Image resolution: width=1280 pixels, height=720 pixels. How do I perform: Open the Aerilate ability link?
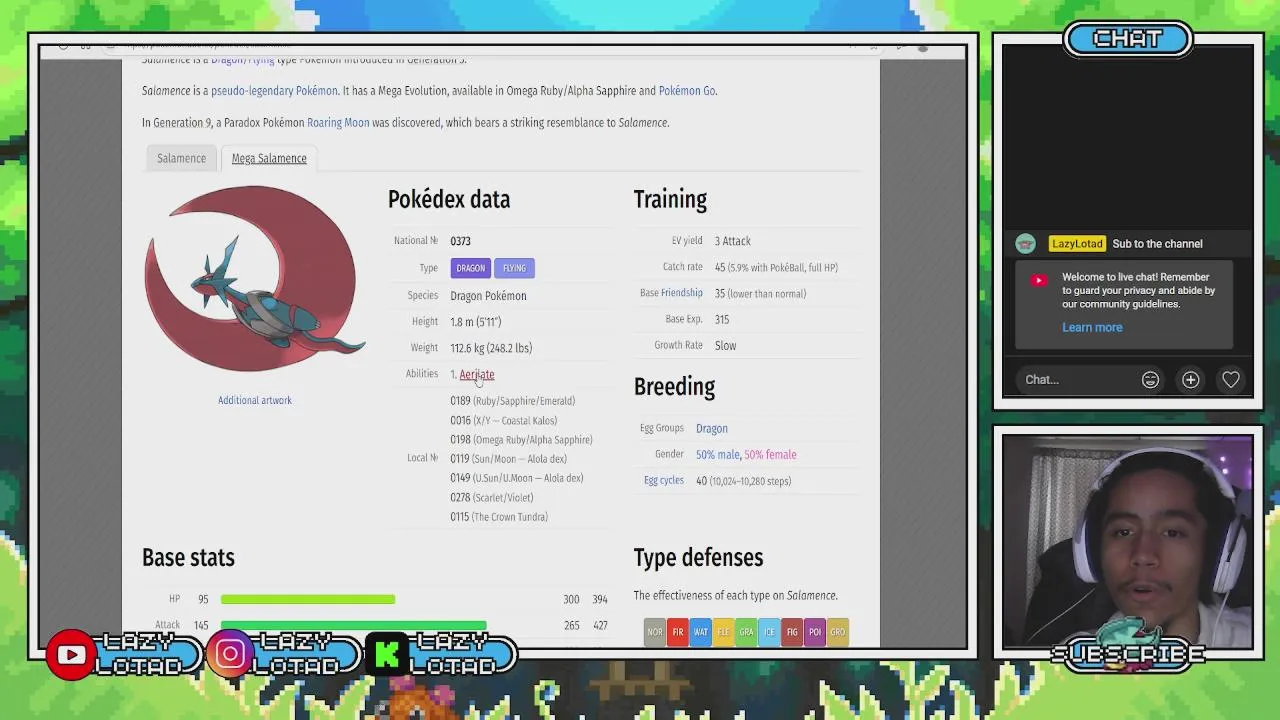click(x=477, y=374)
